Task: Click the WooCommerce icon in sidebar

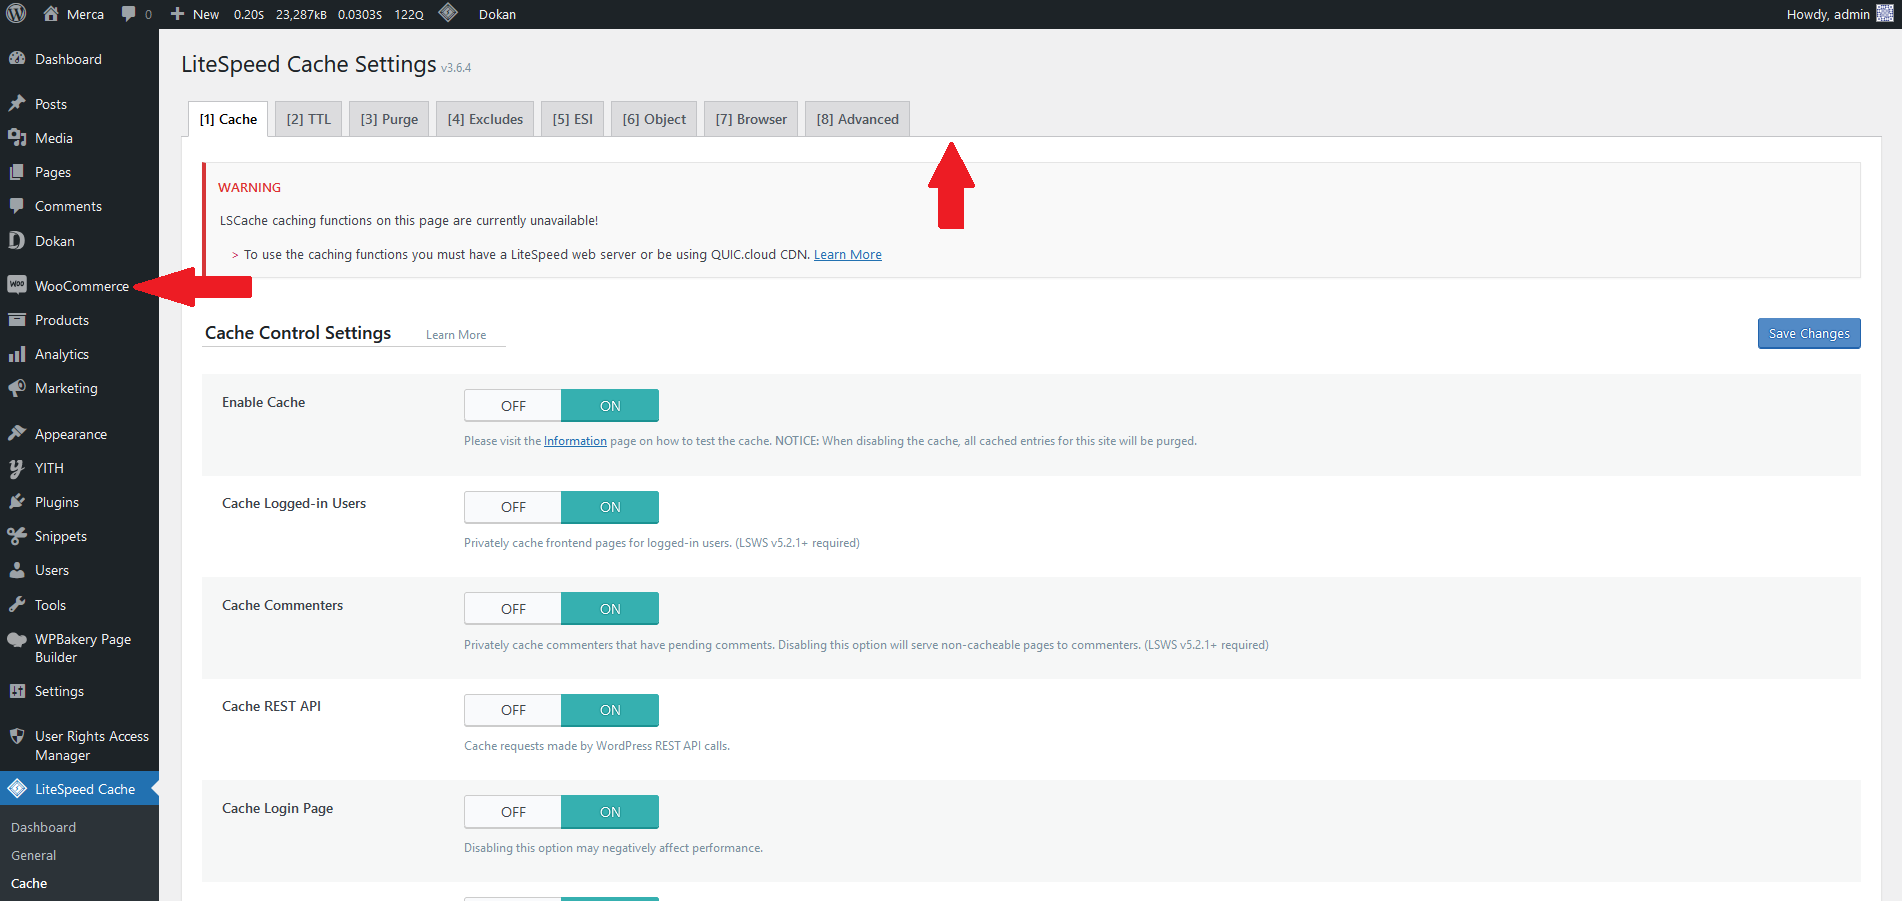Action: click(x=17, y=285)
